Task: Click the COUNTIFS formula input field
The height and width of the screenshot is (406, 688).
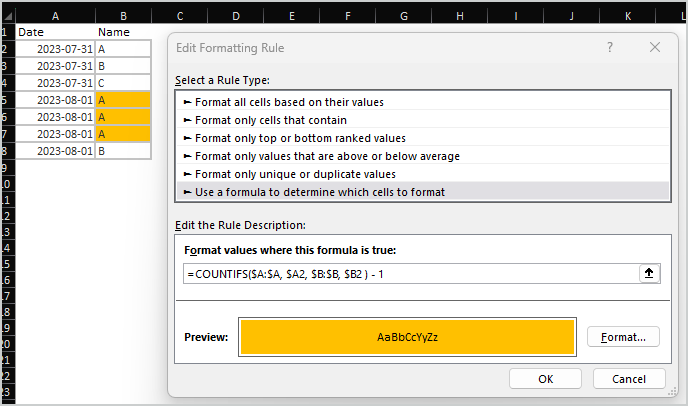Action: click(410, 274)
